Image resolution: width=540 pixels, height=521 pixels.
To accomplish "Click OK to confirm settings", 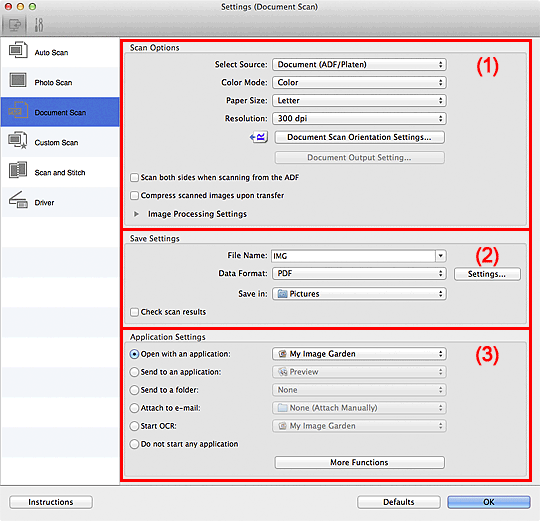I will [489, 502].
